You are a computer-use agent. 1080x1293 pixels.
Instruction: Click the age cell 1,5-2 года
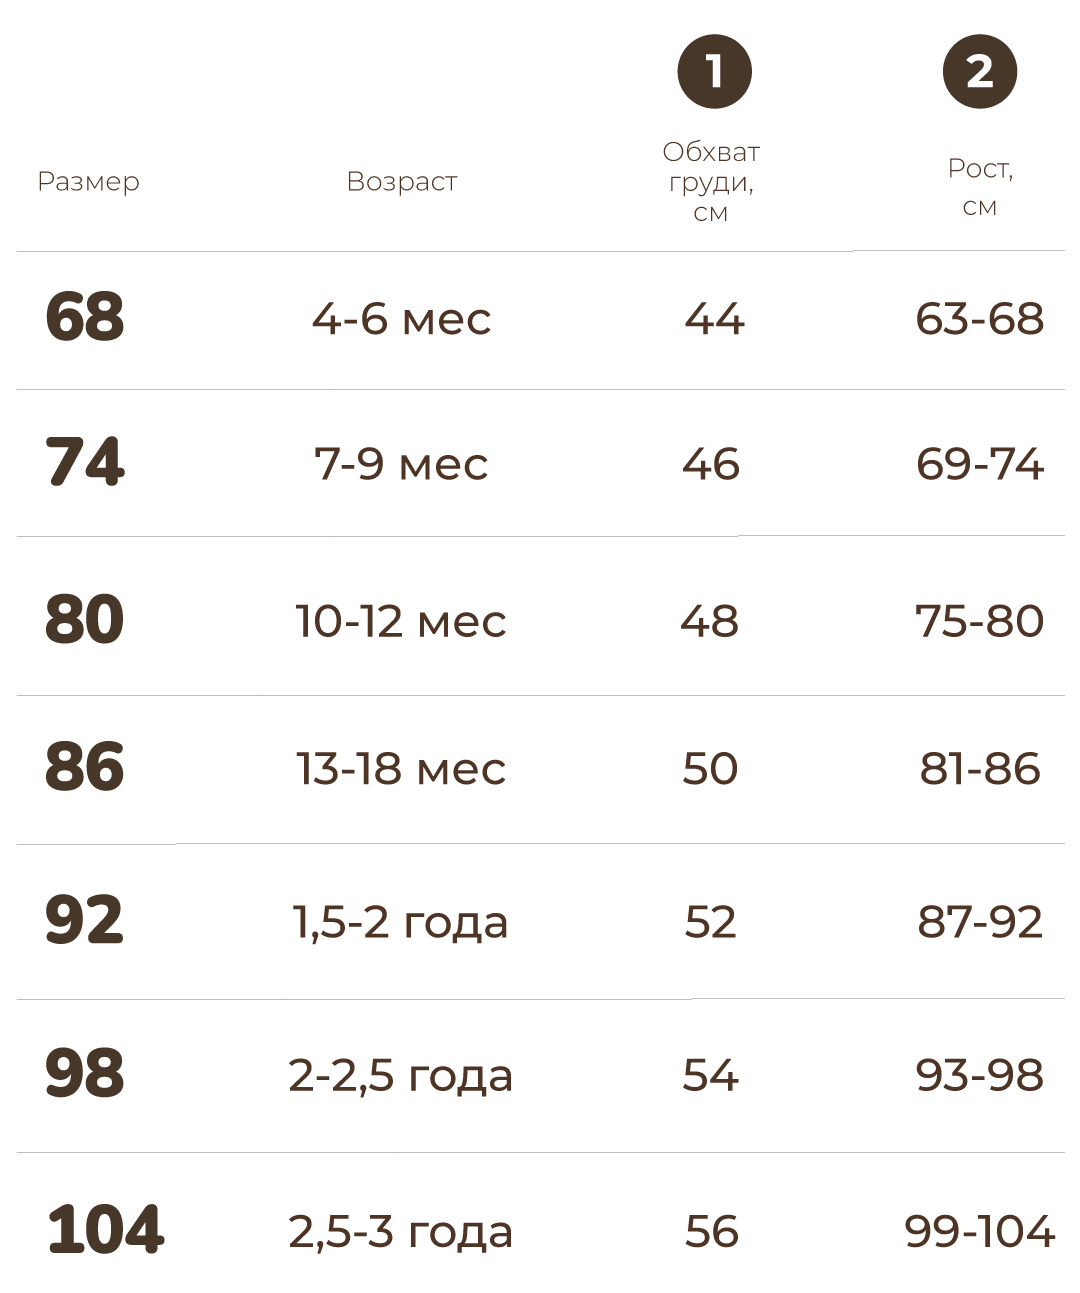tap(400, 923)
